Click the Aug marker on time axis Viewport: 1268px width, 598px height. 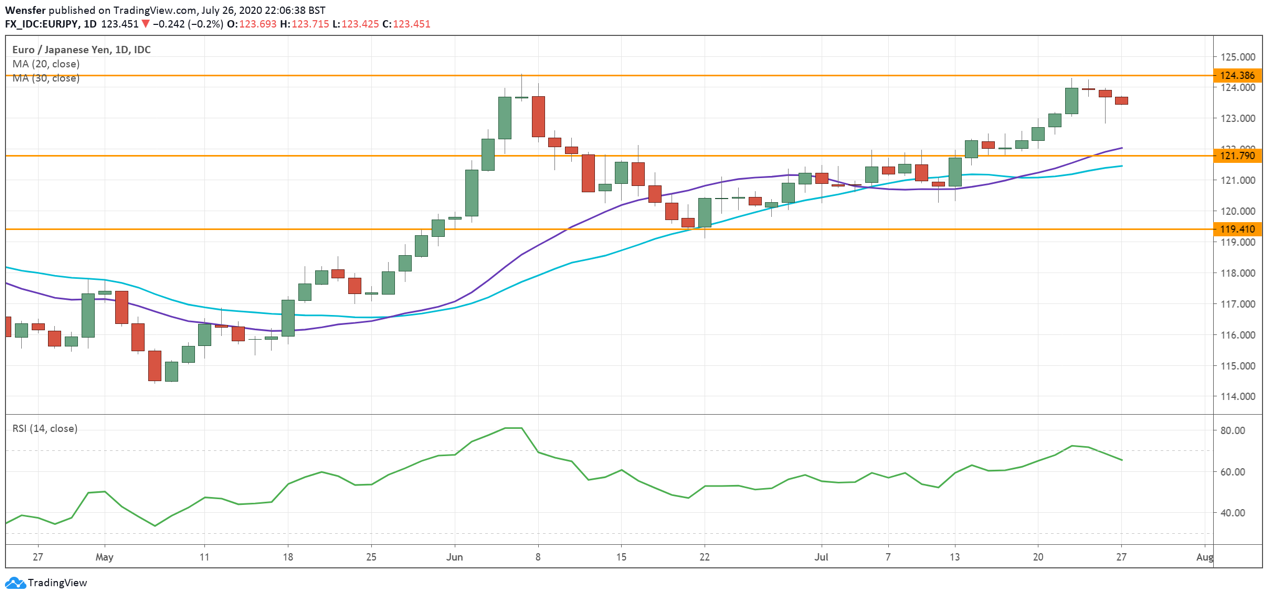[x=1204, y=558]
